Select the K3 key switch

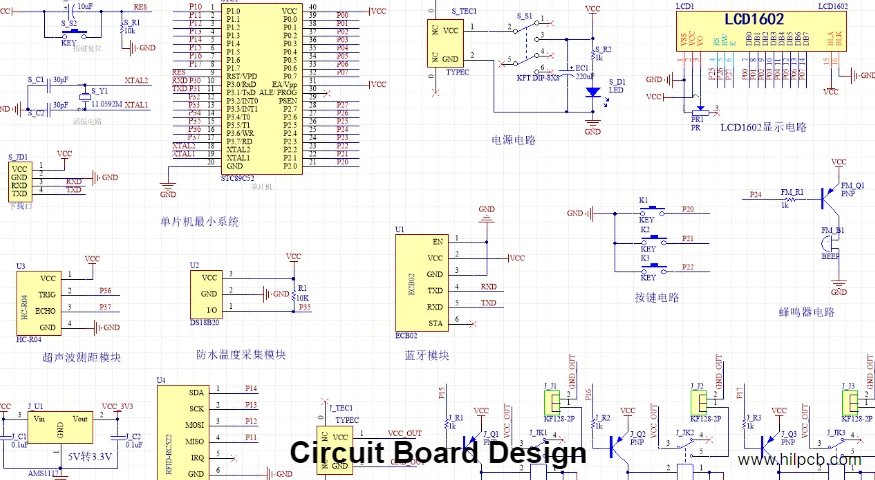(651, 268)
